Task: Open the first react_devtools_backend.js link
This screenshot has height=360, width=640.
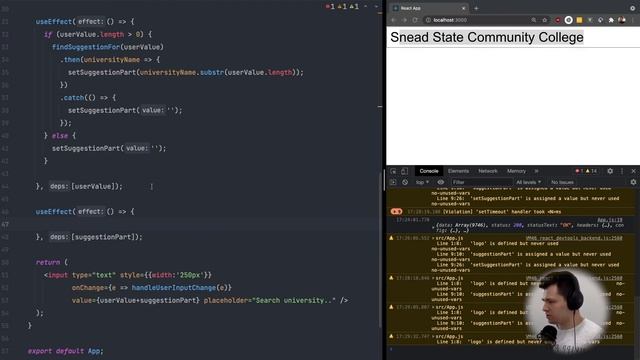Action: pos(574,238)
